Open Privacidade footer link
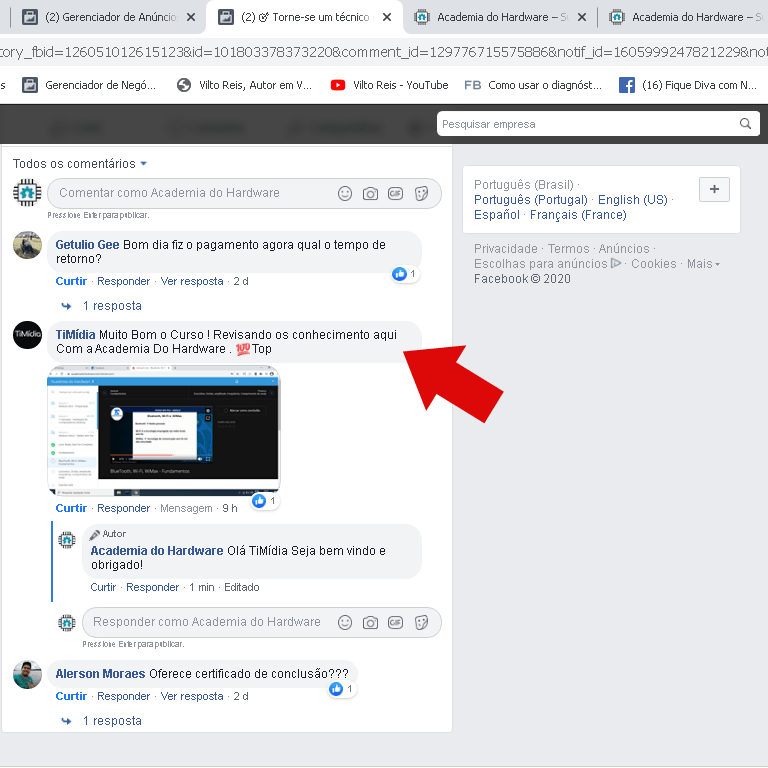The height and width of the screenshot is (768, 768). click(x=505, y=249)
